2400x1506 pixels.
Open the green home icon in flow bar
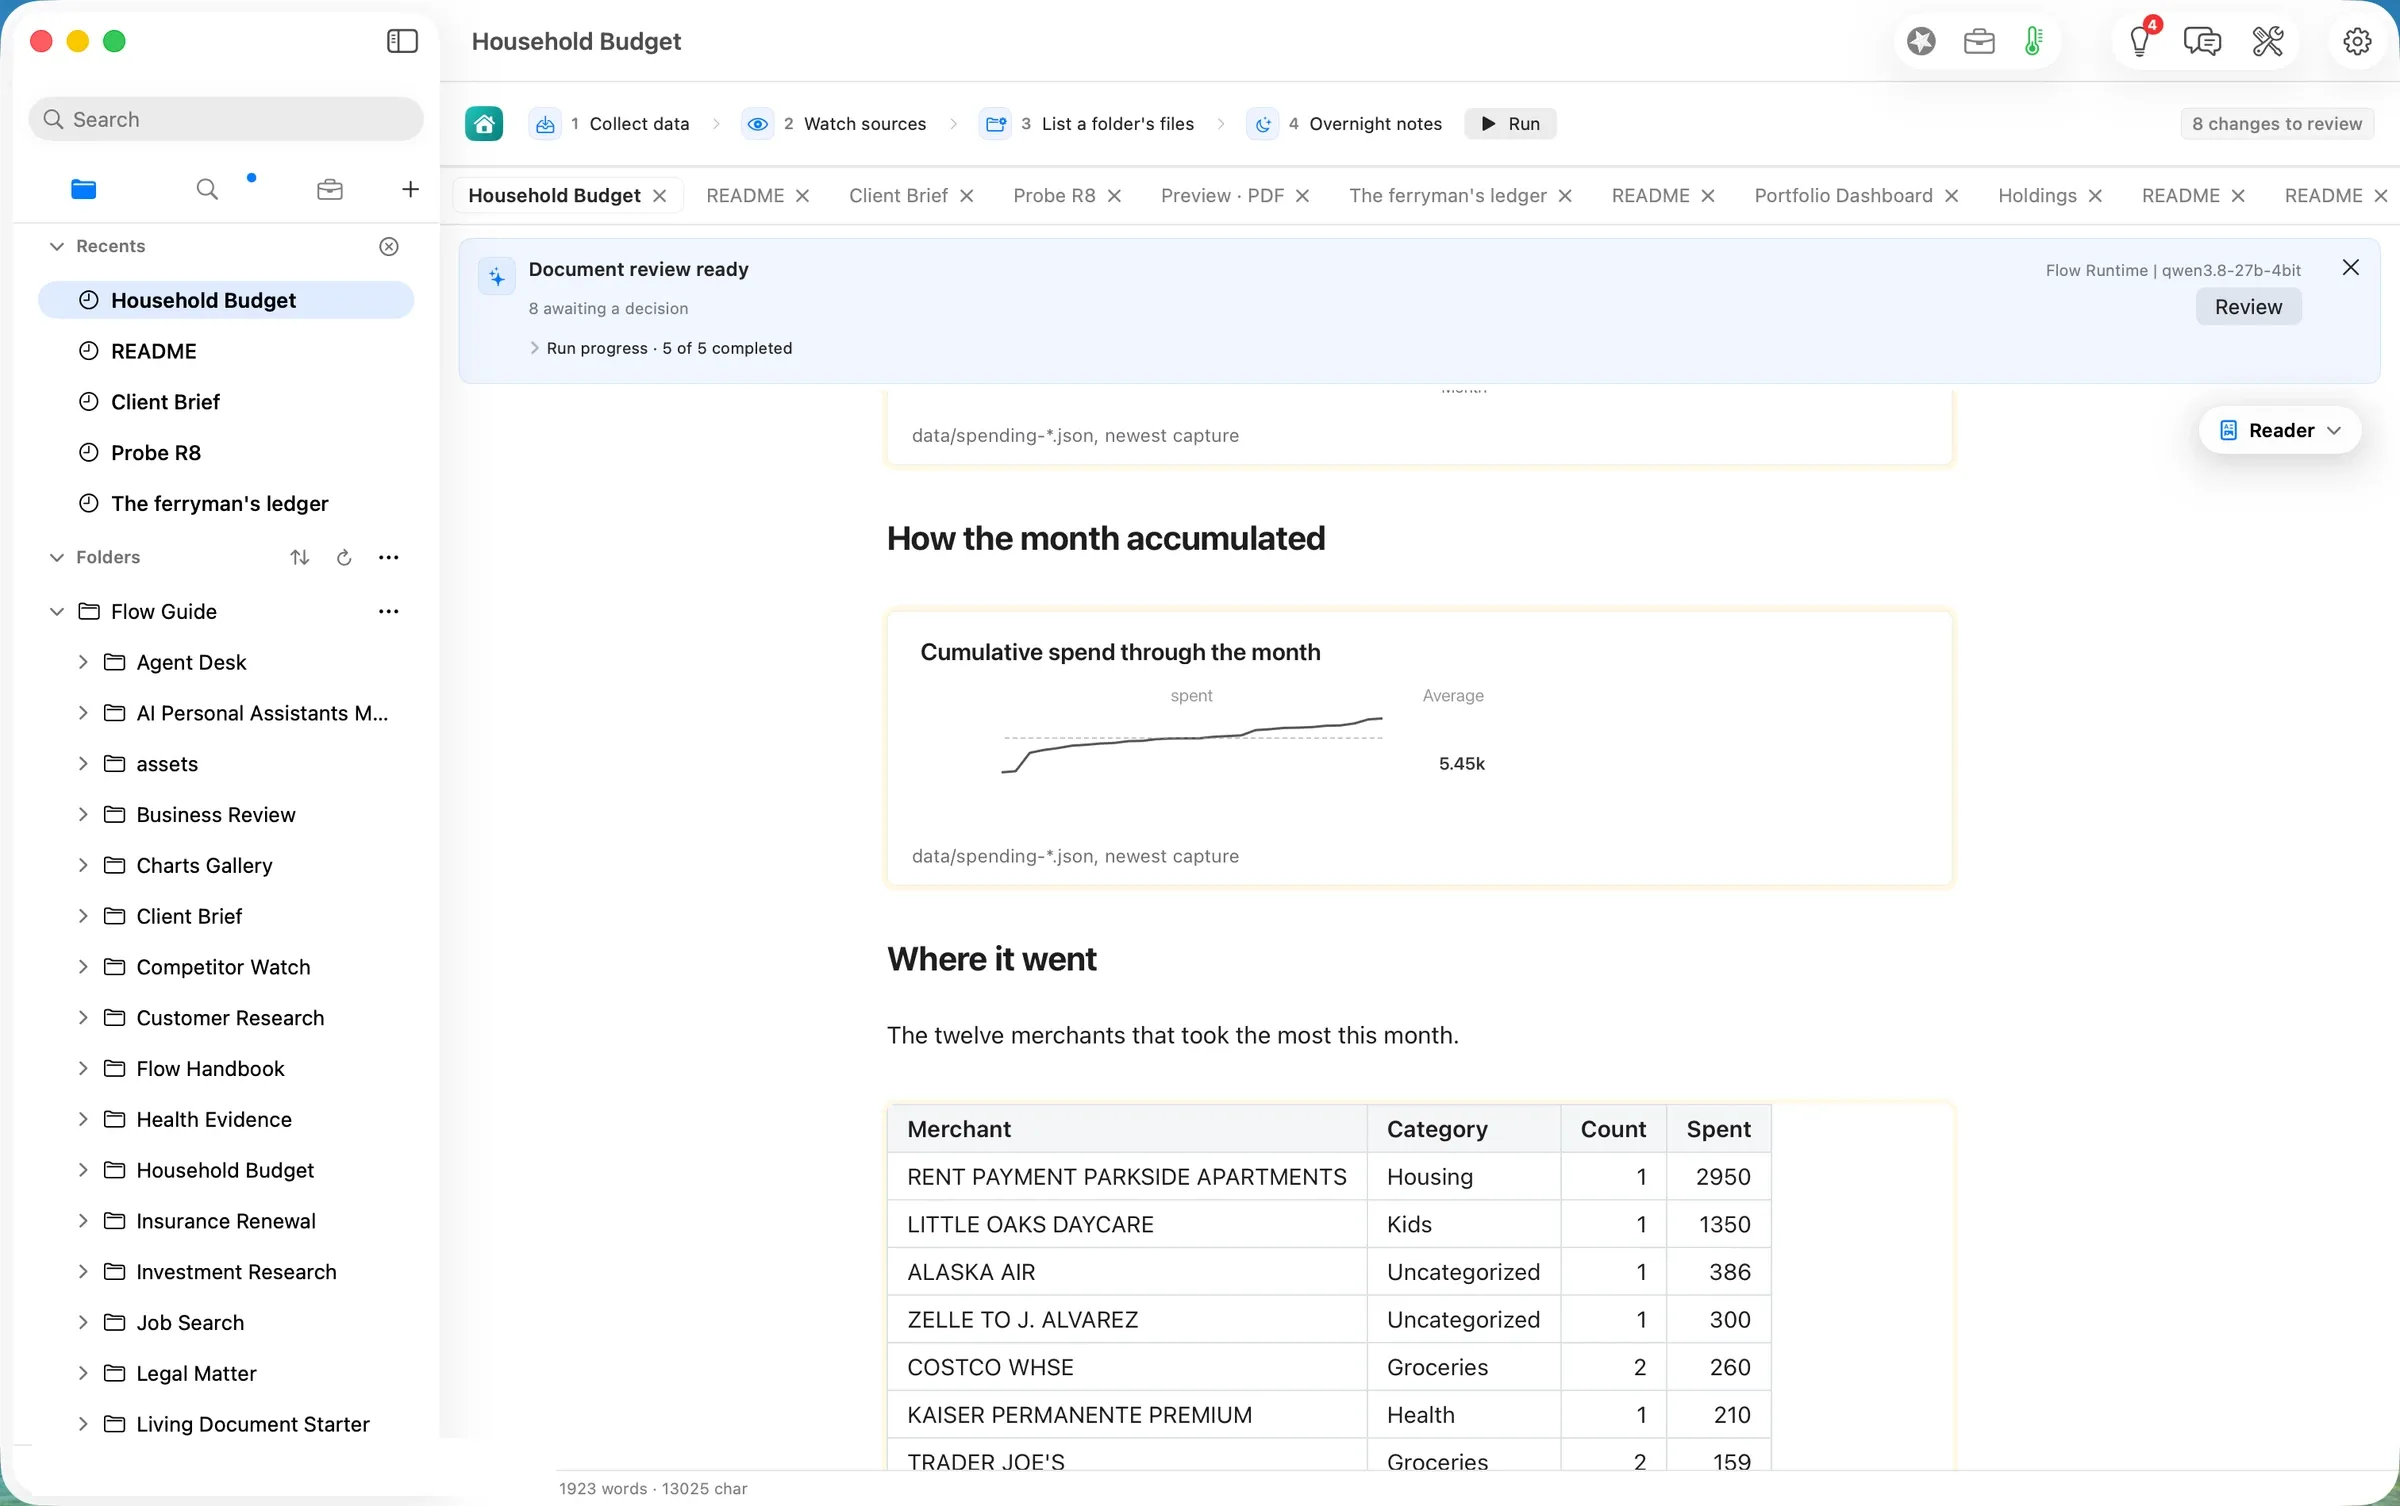coord(484,124)
